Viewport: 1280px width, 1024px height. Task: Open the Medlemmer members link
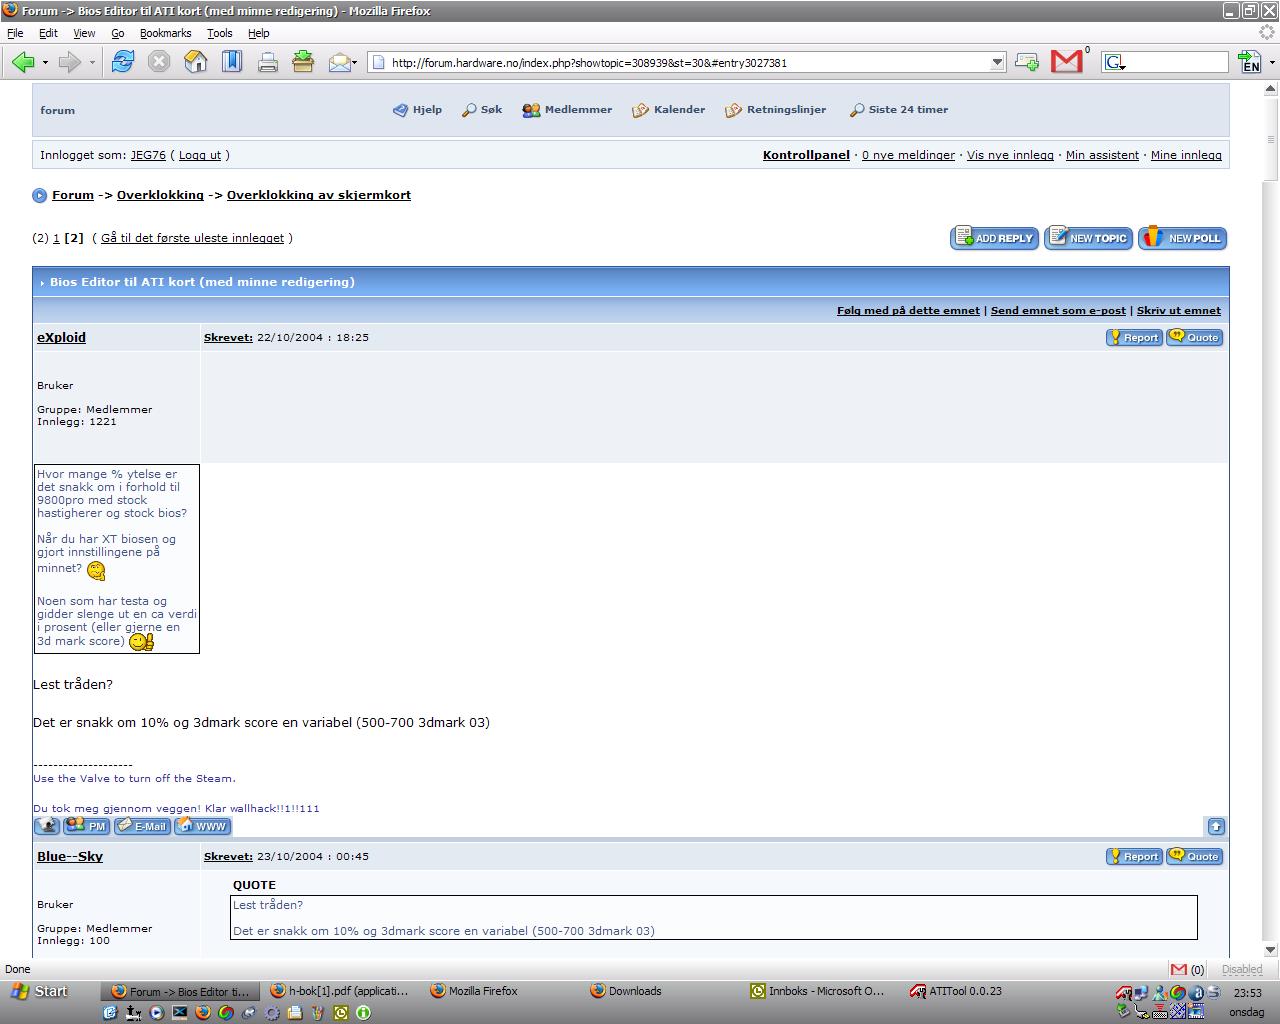(x=567, y=110)
